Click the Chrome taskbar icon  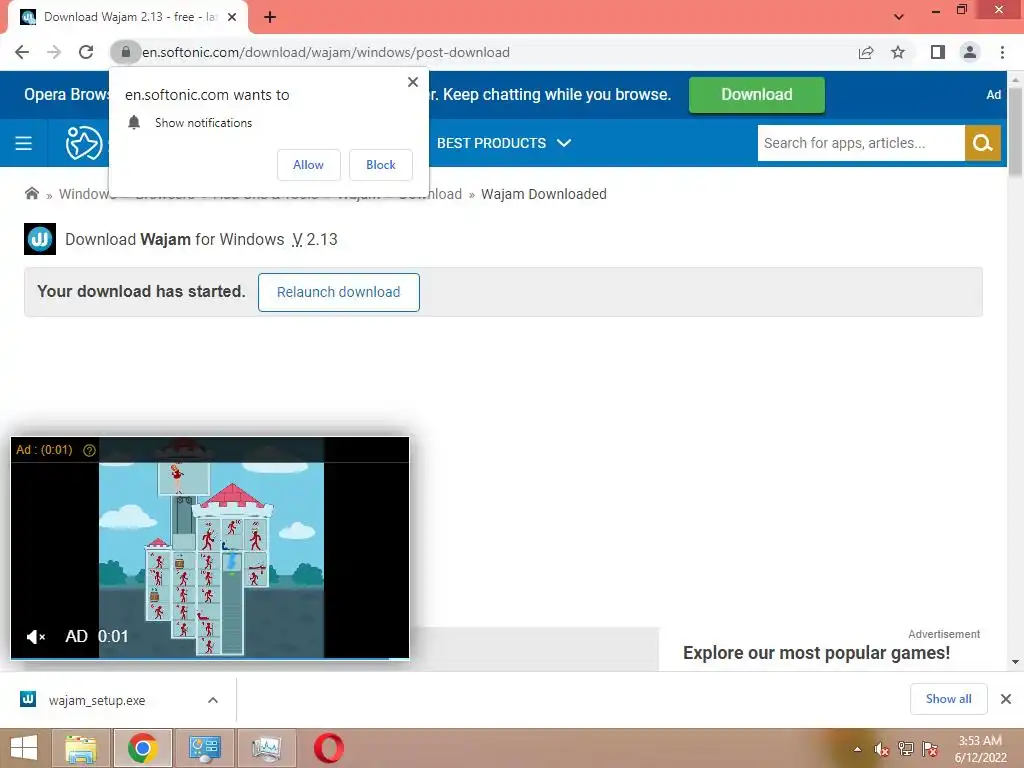[x=143, y=748]
